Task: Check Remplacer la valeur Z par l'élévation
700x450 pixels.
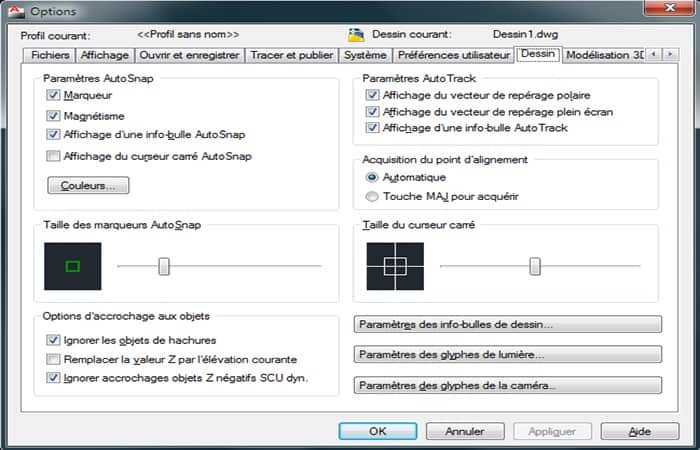Action: point(53,359)
